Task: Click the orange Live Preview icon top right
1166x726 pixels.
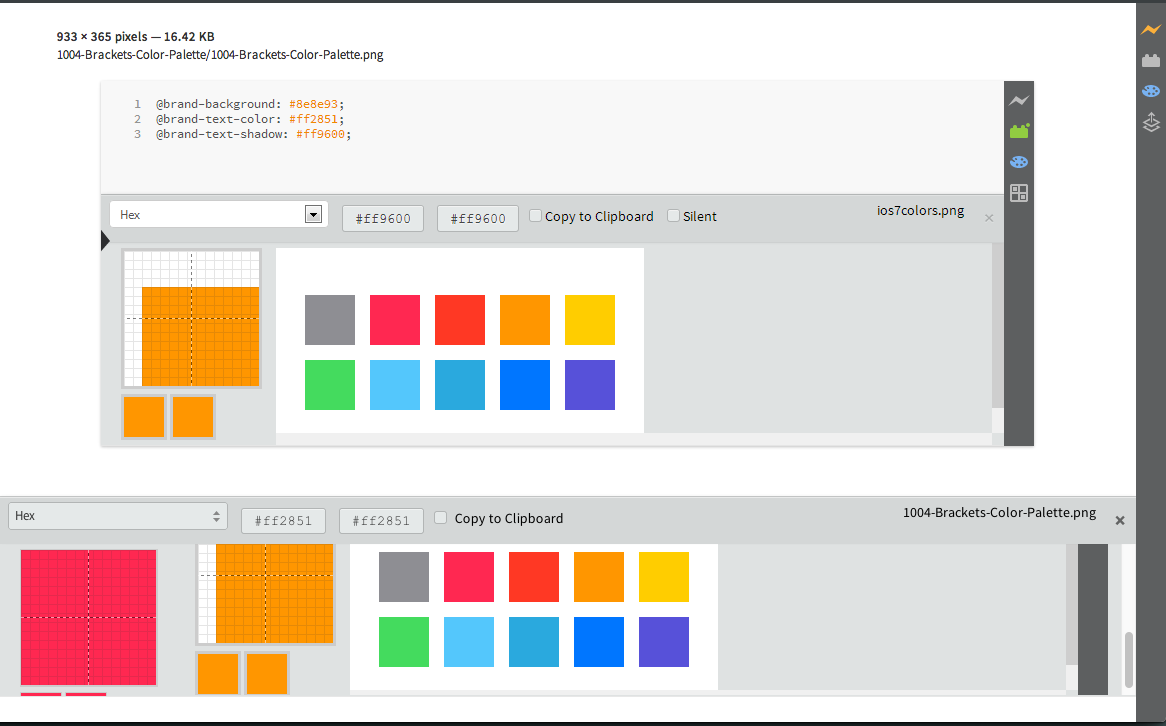Action: [x=1149, y=29]
